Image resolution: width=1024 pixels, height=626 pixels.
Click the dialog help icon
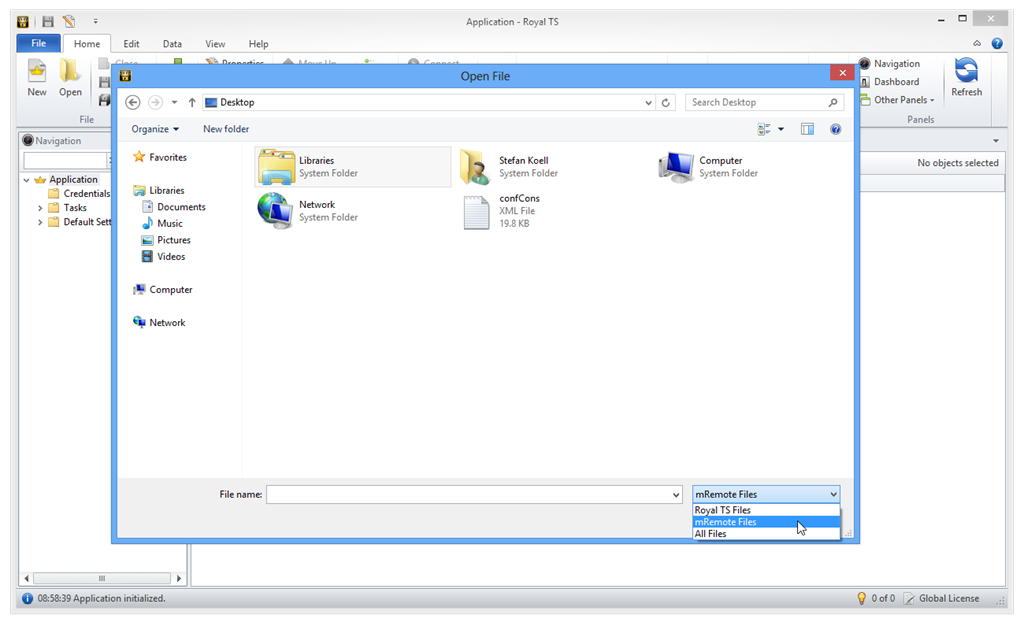click(835, 129)
